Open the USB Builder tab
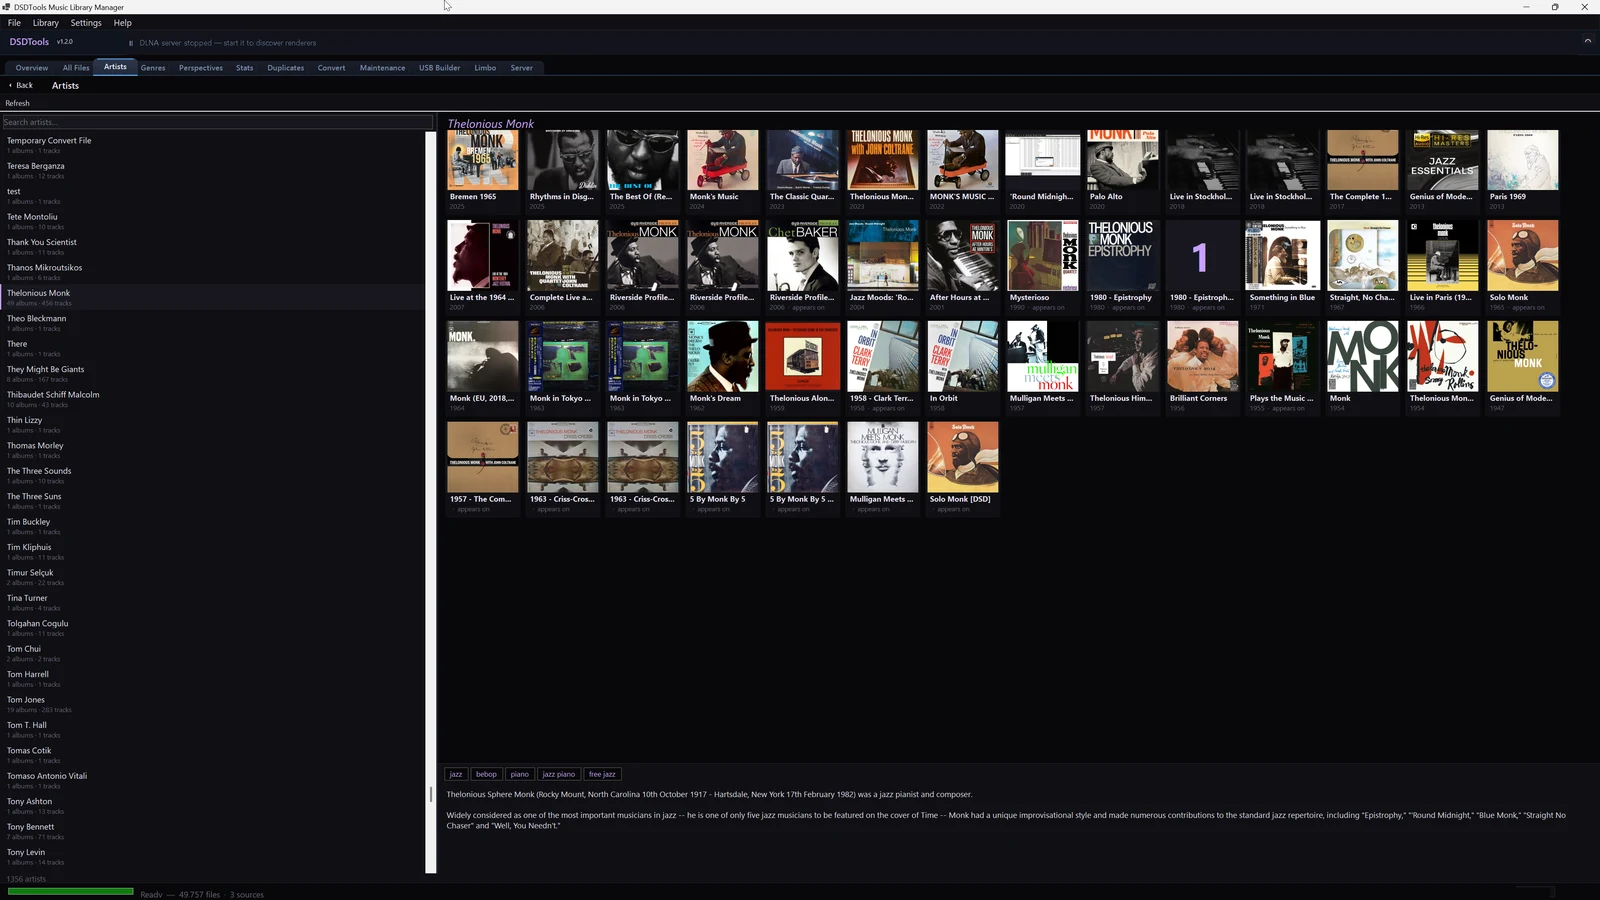1600x900 pixels. [x=439, y=68]
